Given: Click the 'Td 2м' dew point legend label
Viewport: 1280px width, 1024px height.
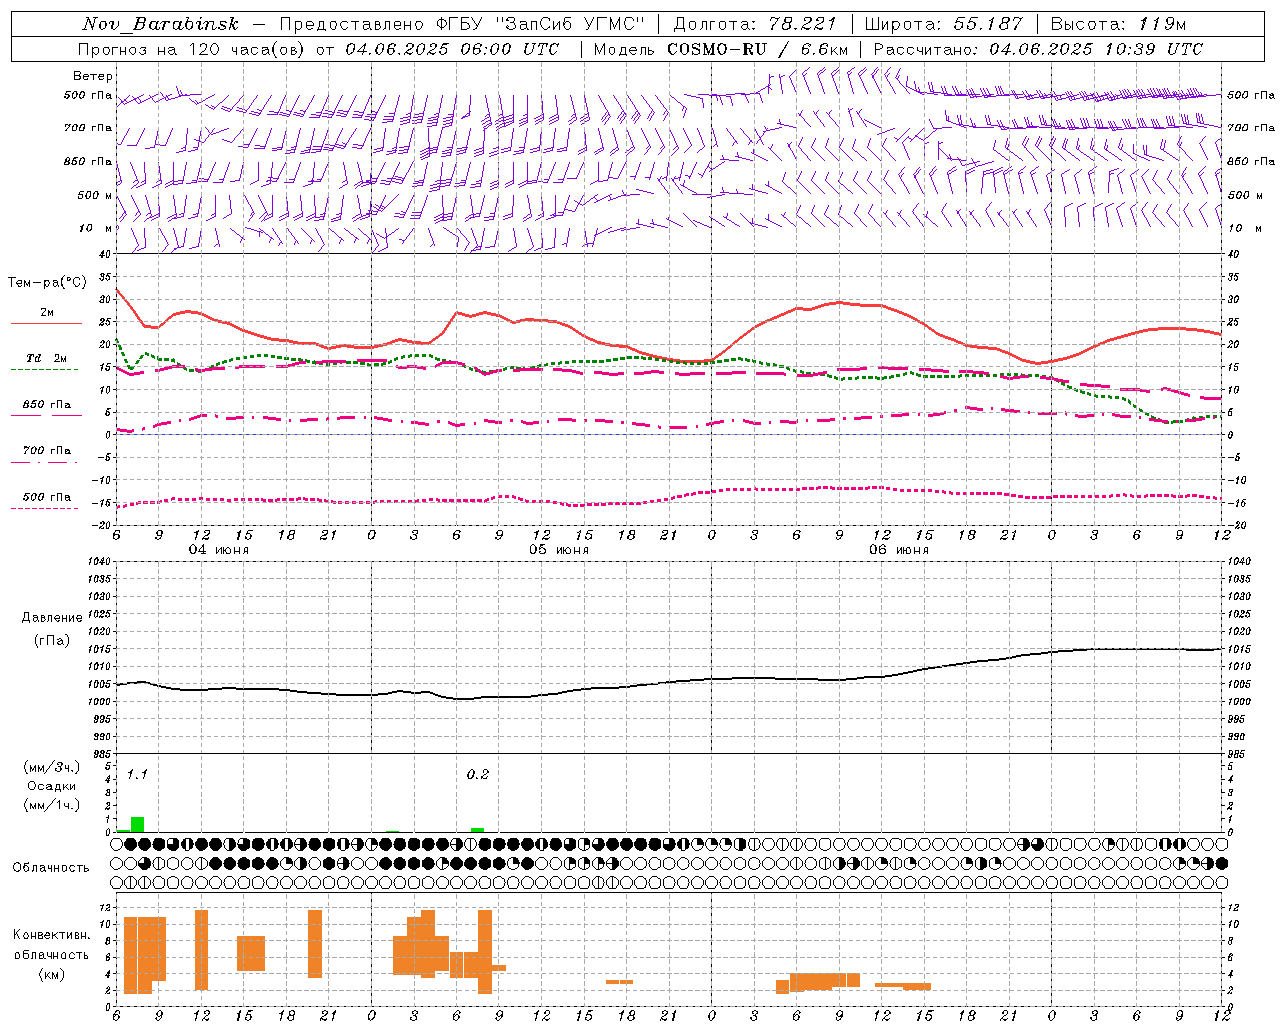Looking at the screenshot, I should point(47,358).
